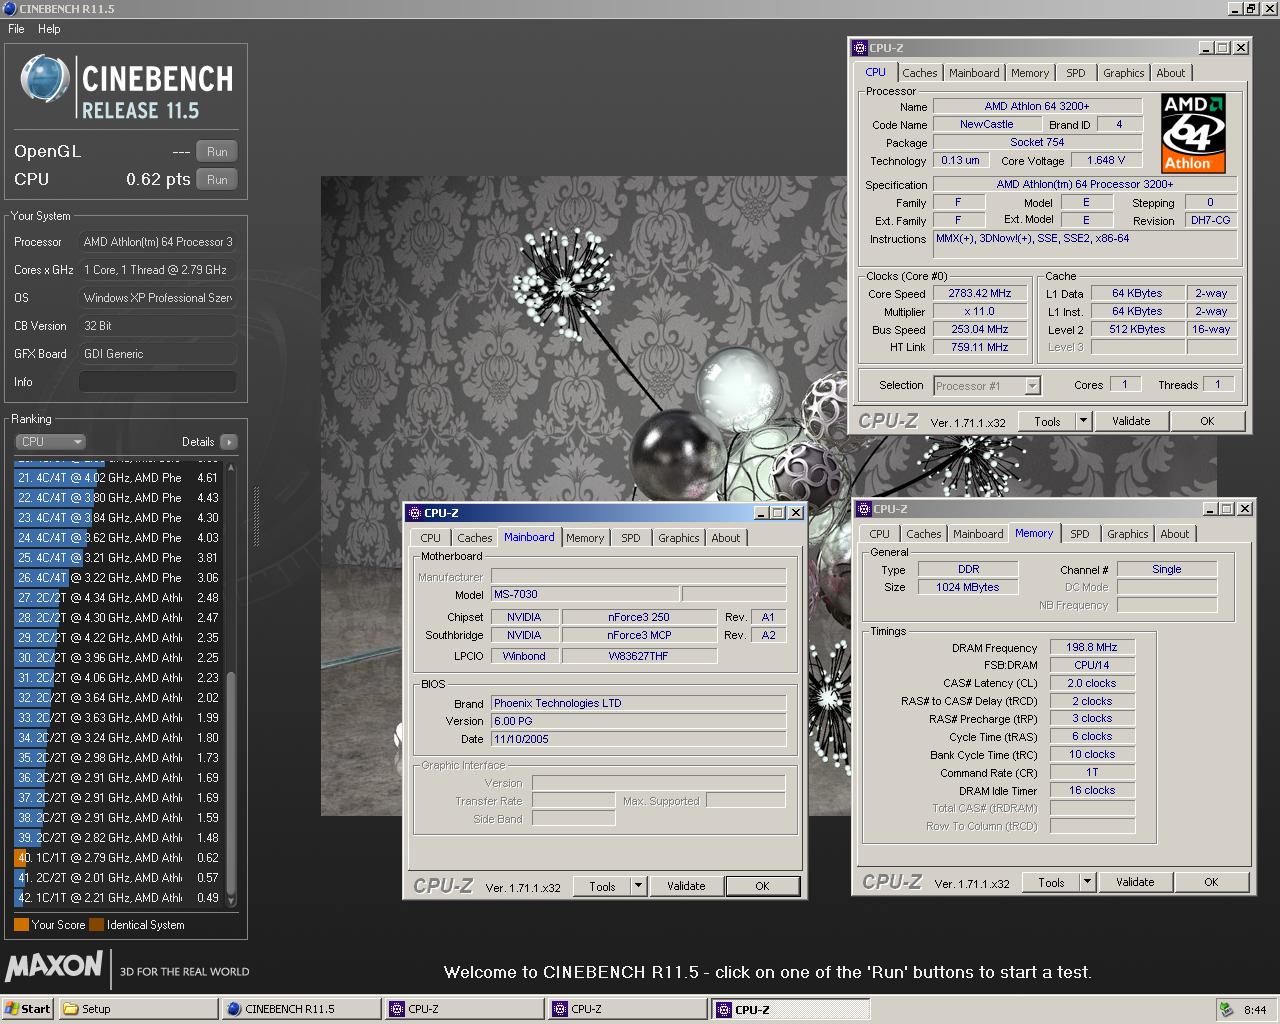Select ranking row 21 with score 4.61
The image size is (1280, 1024).
tap(118, 478)
